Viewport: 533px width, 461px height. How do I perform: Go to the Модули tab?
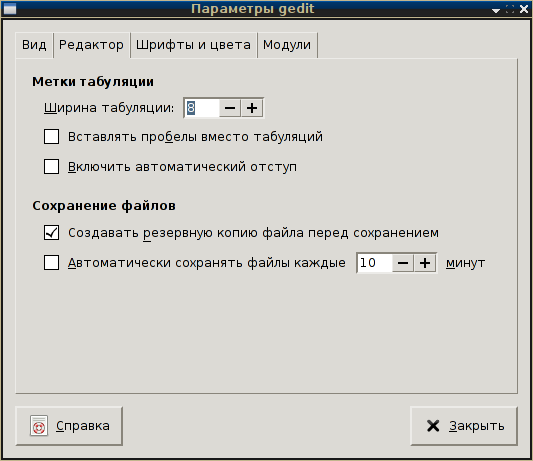[x=287, y=45]
